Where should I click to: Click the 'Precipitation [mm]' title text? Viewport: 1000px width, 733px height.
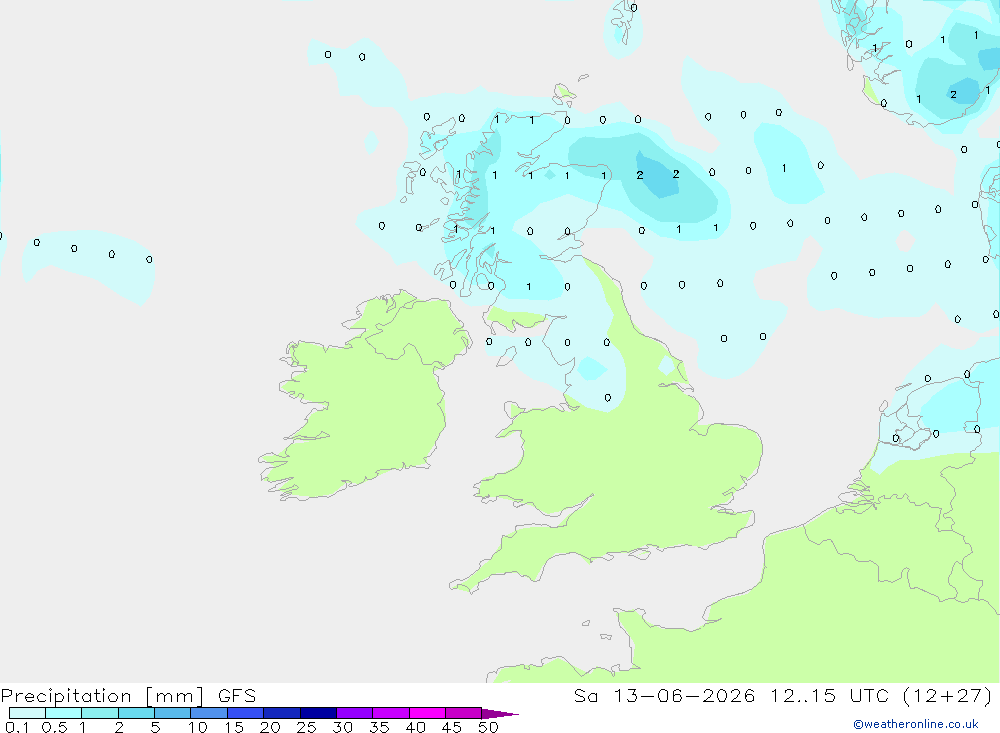pos(102,696)
